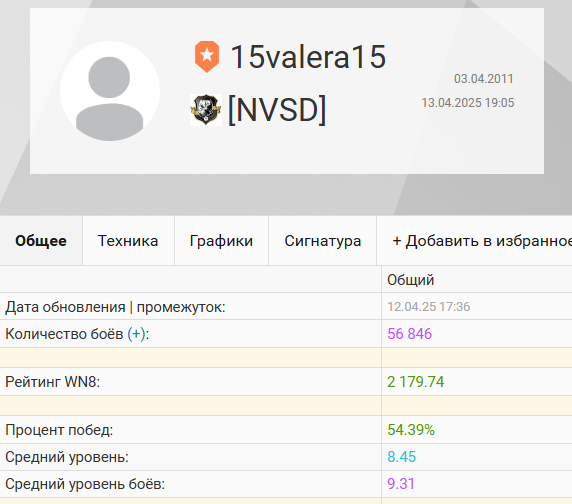Switch to the Сигнатура tab
Screen dimensions: 572x504
point(322,241)
